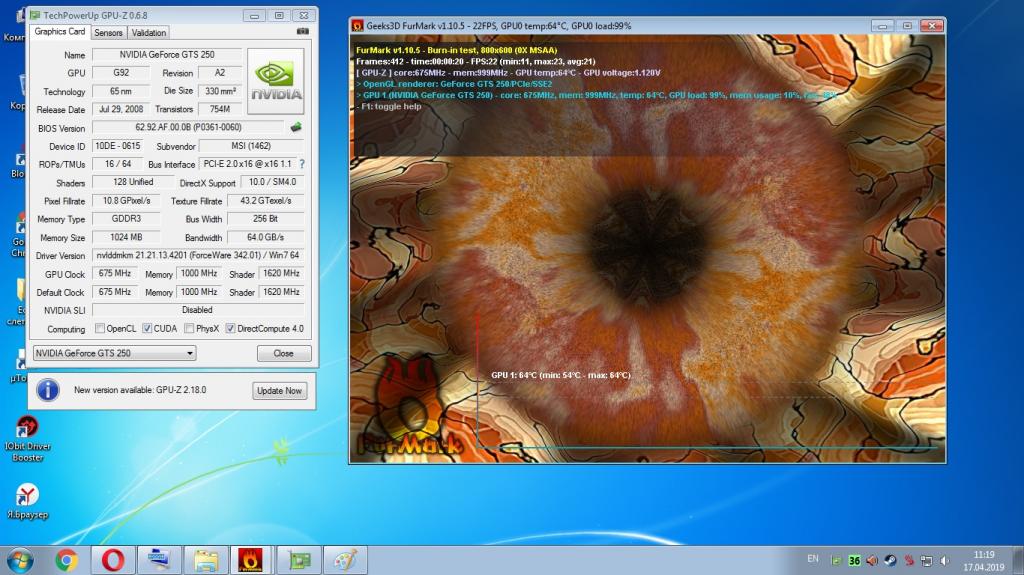Toggle the PhysX checkbox
The image size is (1024, 575).
point(189,329)
